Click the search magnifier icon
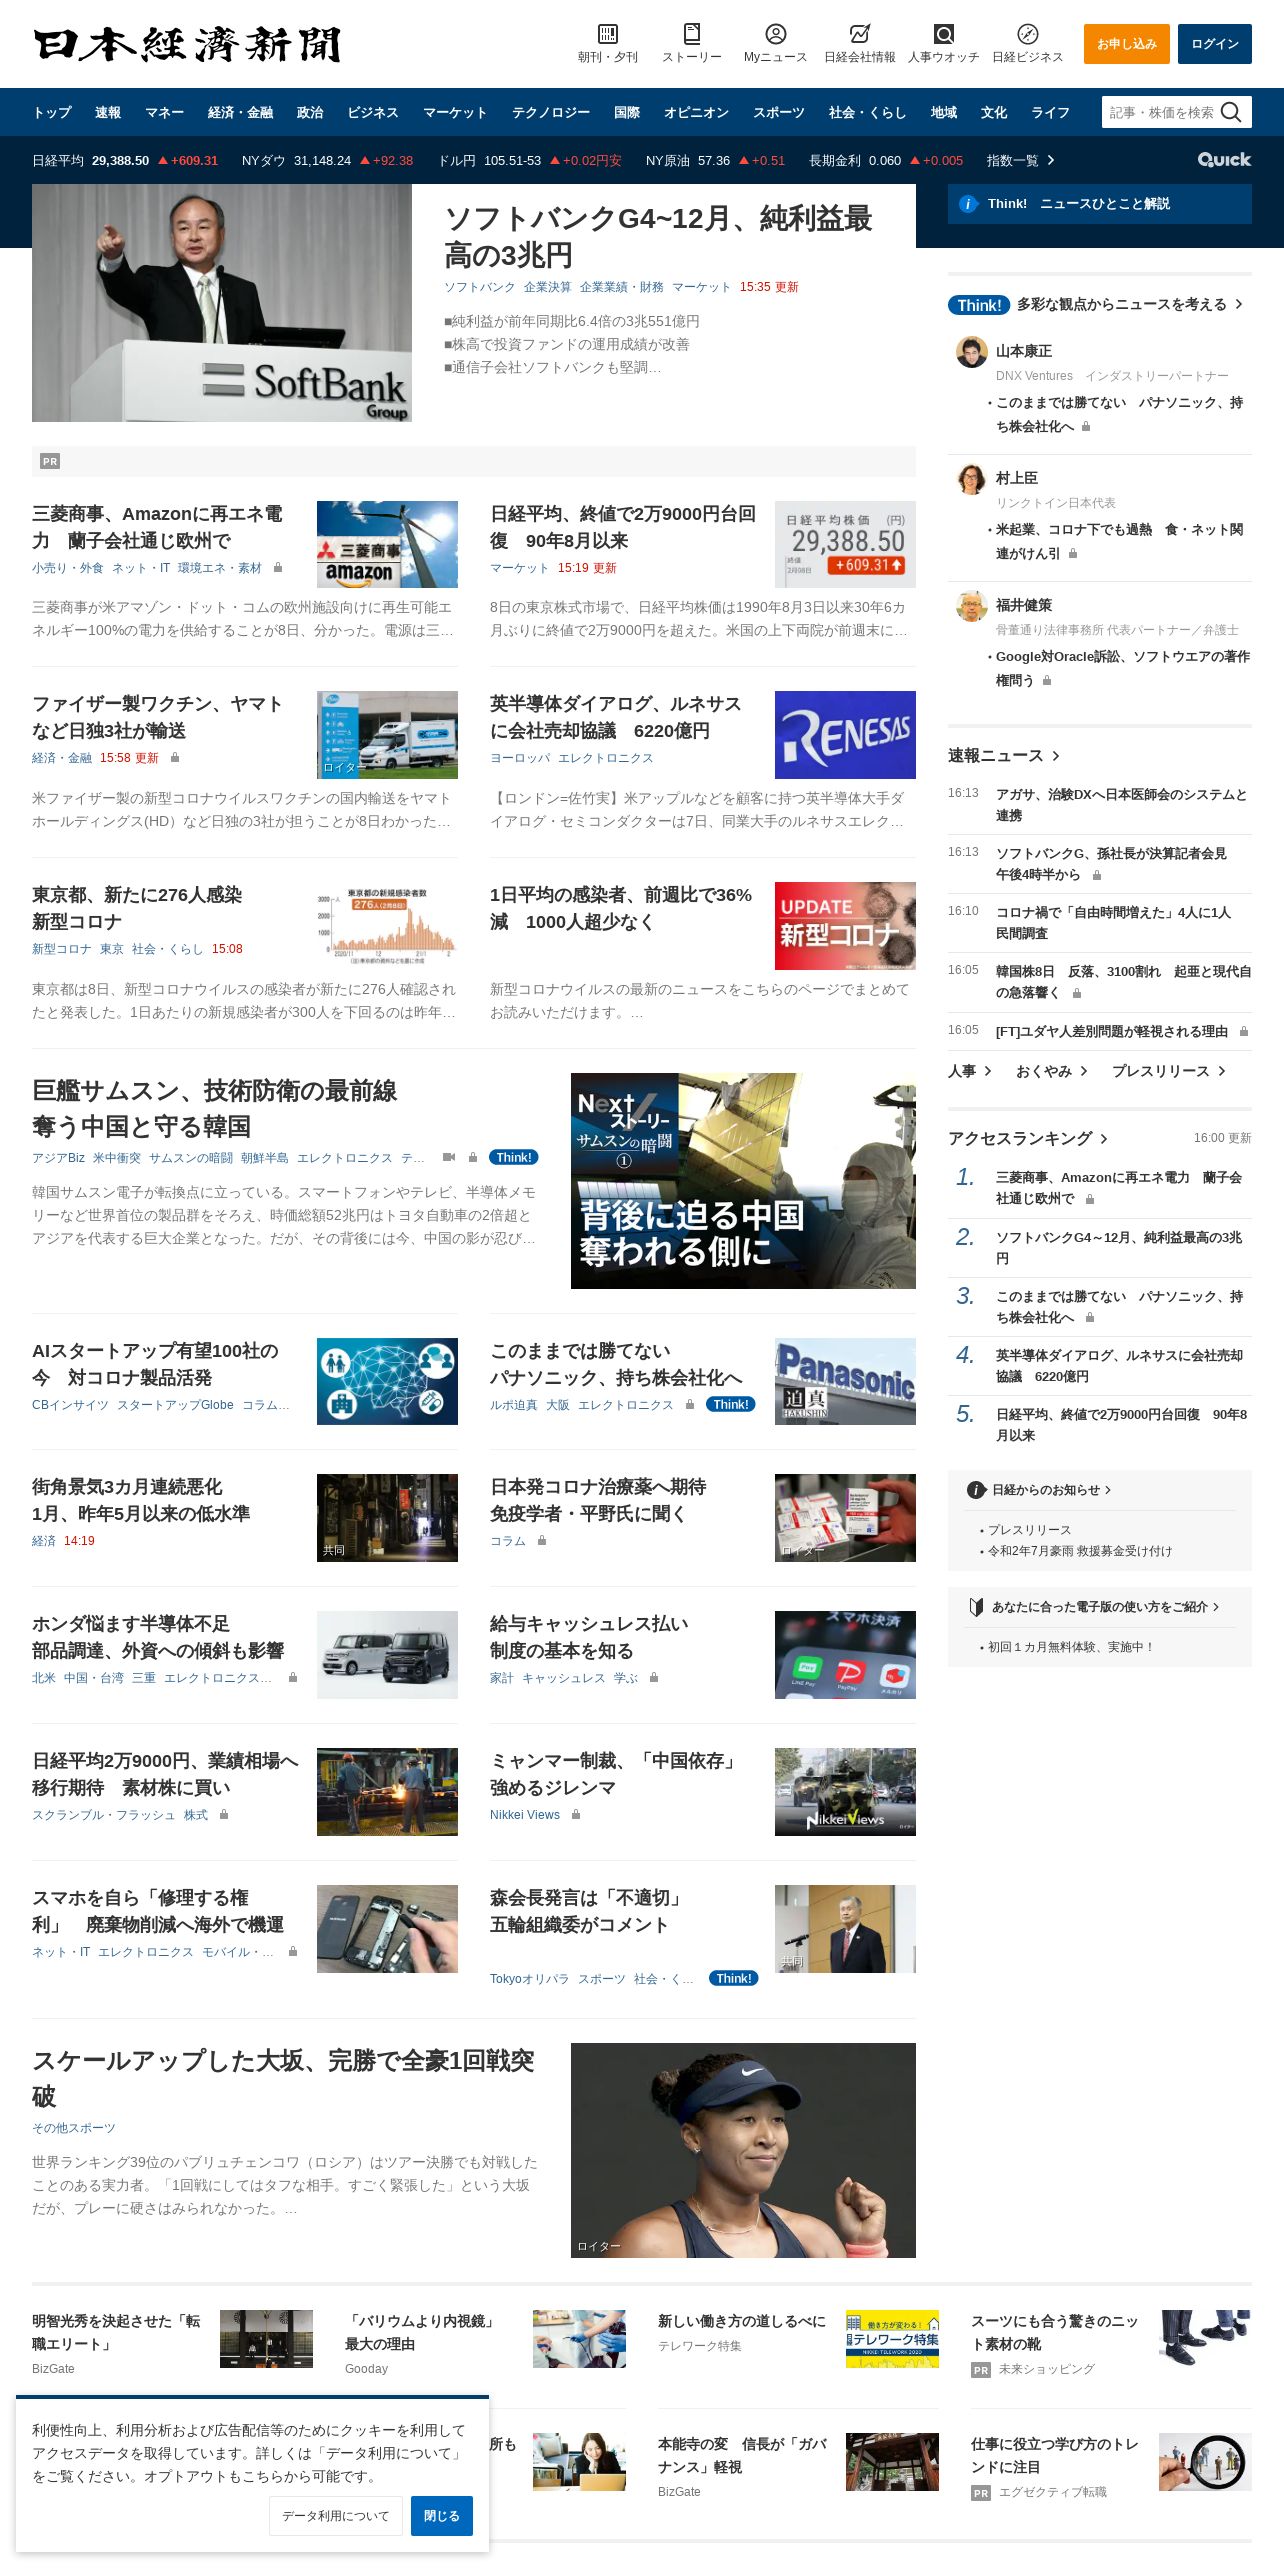Image resolution: width=1284 pixels, height=2568 pixels. tap(1231, 112)
